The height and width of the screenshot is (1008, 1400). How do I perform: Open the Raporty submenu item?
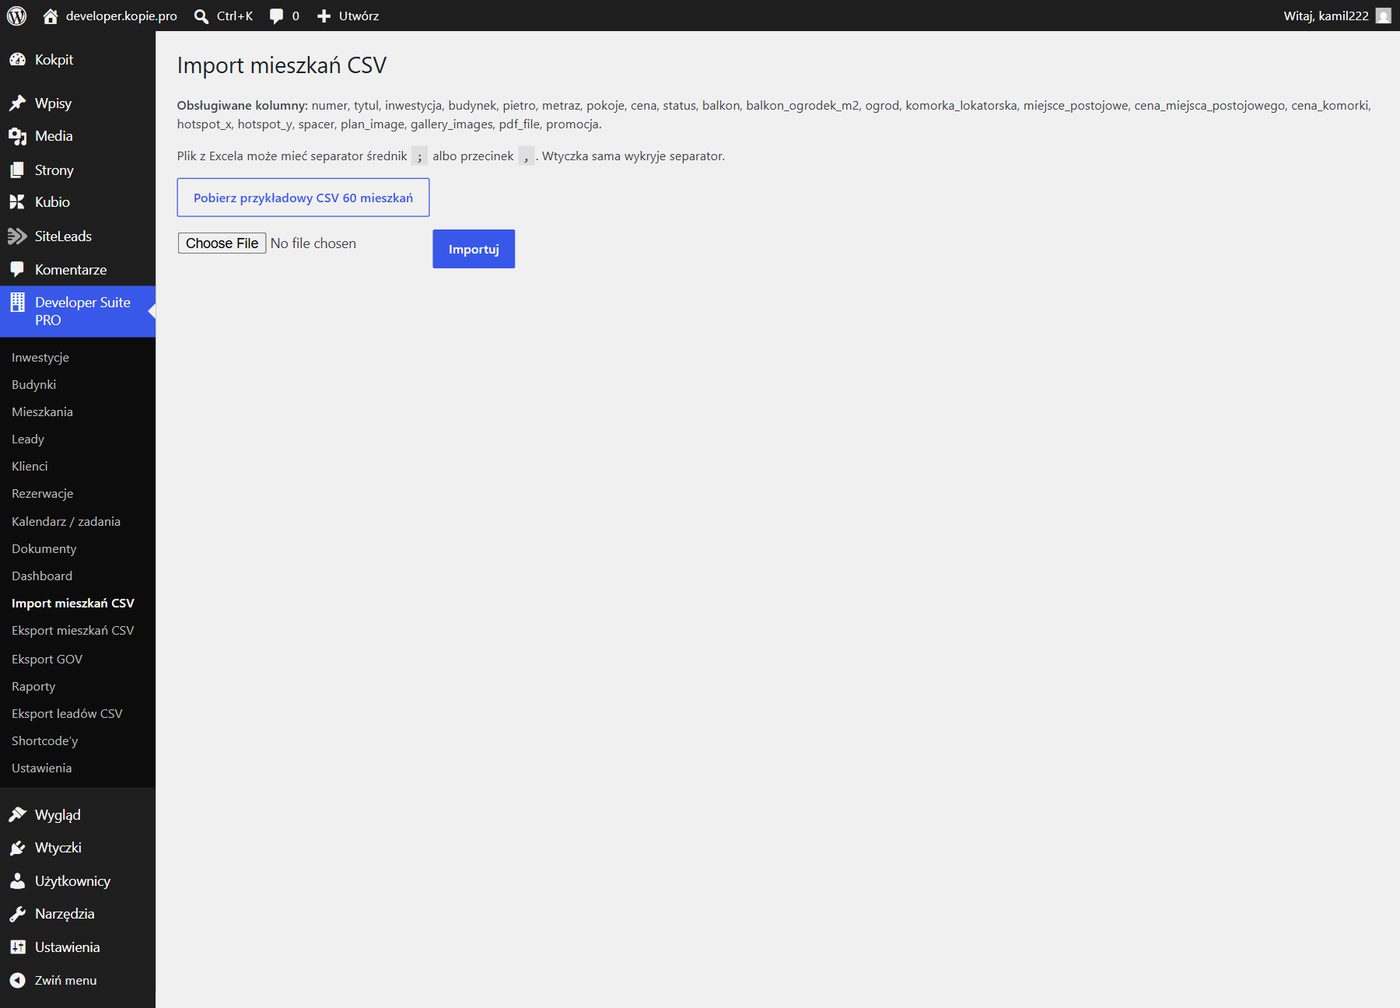(x=34, y=687)
